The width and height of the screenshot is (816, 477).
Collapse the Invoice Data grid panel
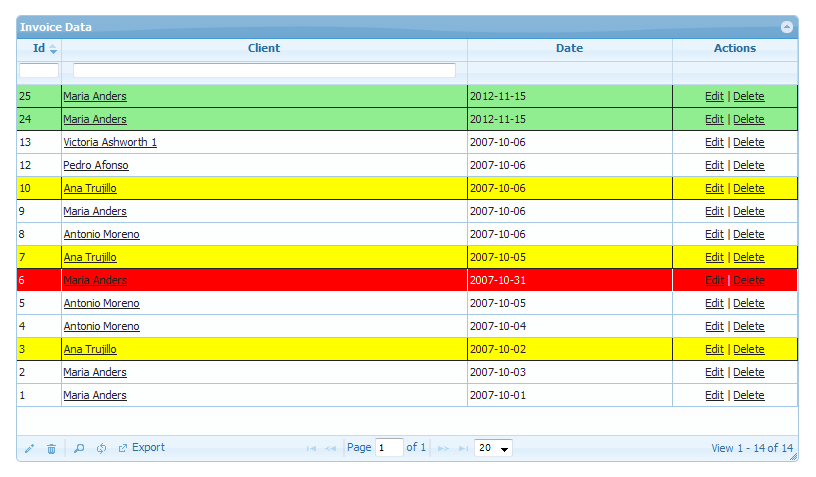(787, 27)
